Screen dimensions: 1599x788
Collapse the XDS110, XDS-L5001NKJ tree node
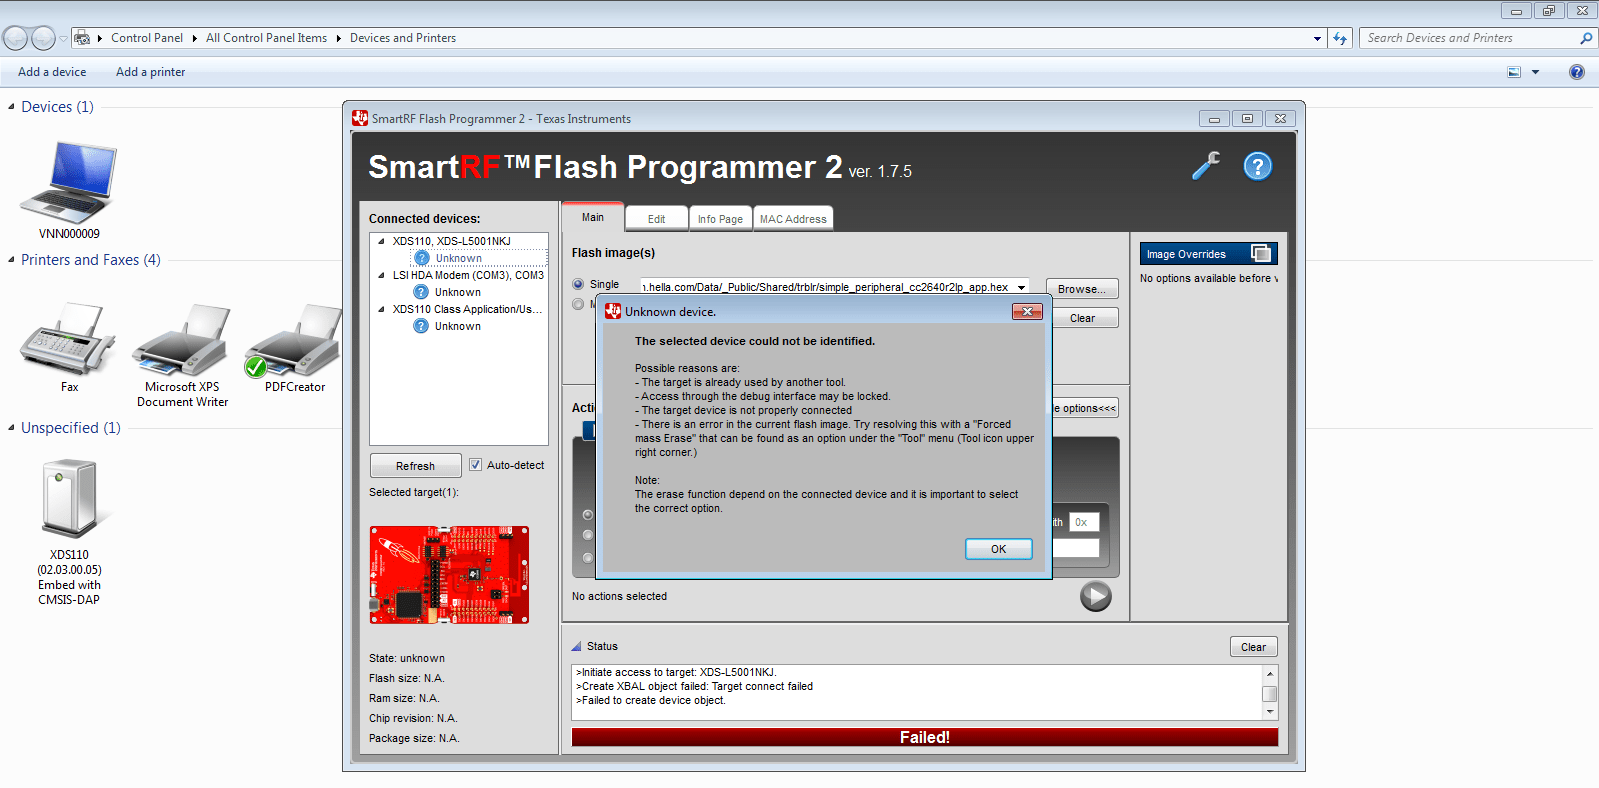(381, 241)
